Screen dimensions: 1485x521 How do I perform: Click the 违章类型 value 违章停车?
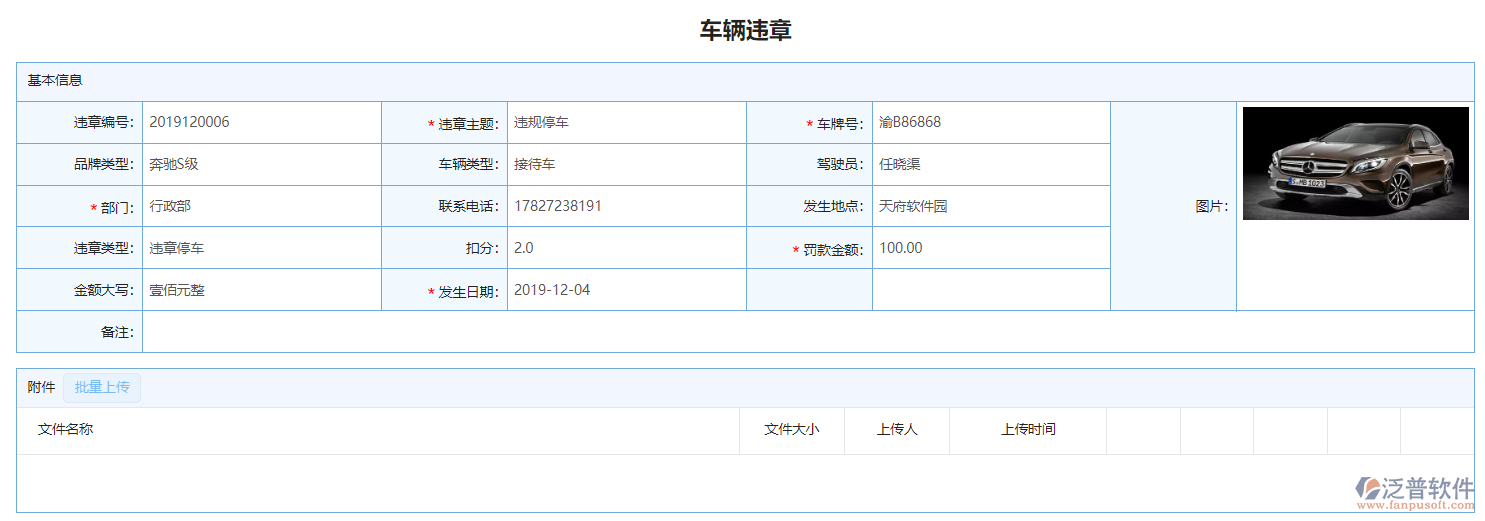176,248
